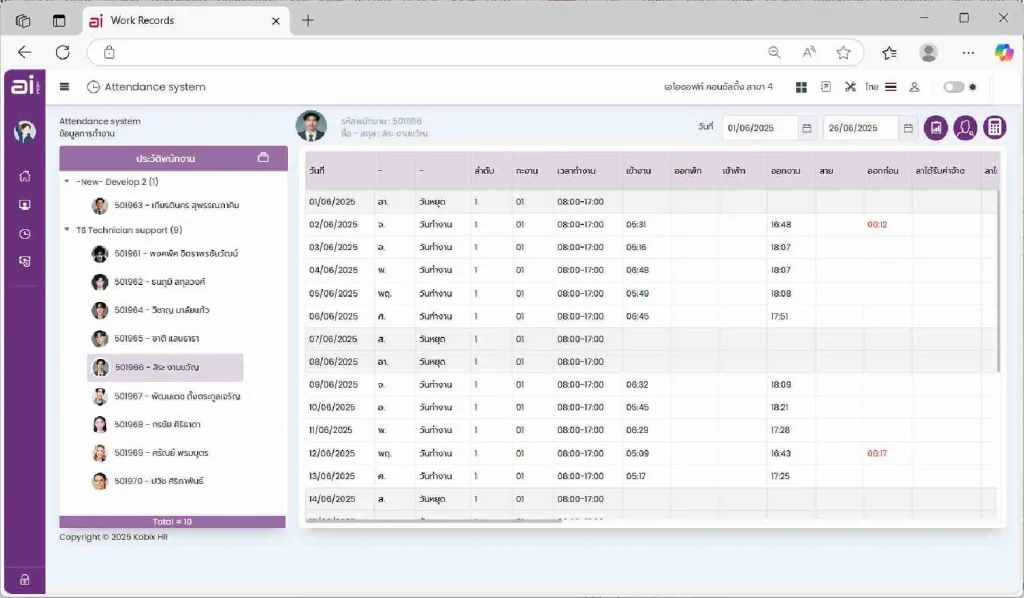The image size is (1024, 598).
Task: Click the tools settings icon in header
Action: point(850,87)
